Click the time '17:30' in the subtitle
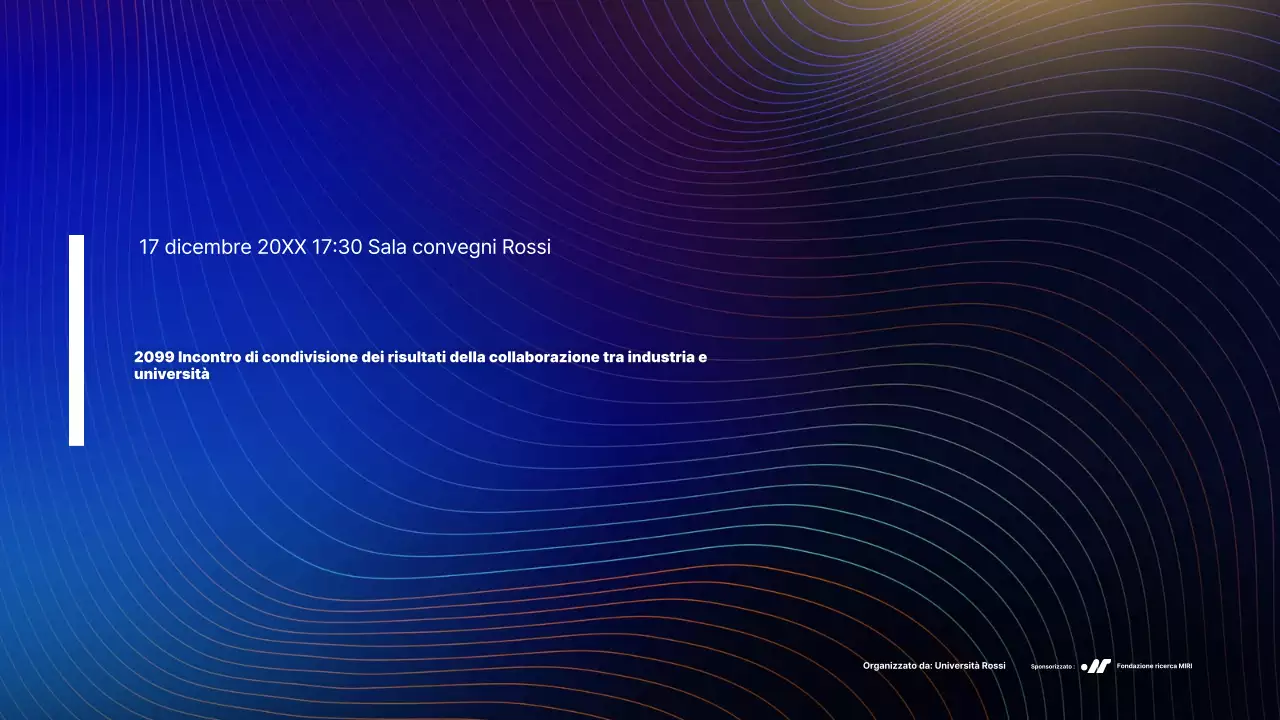 tap(337, 247)
